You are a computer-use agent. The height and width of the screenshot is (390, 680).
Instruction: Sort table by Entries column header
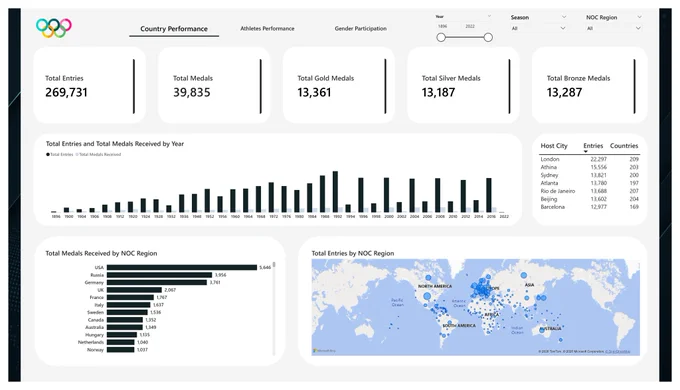[593, 146]
